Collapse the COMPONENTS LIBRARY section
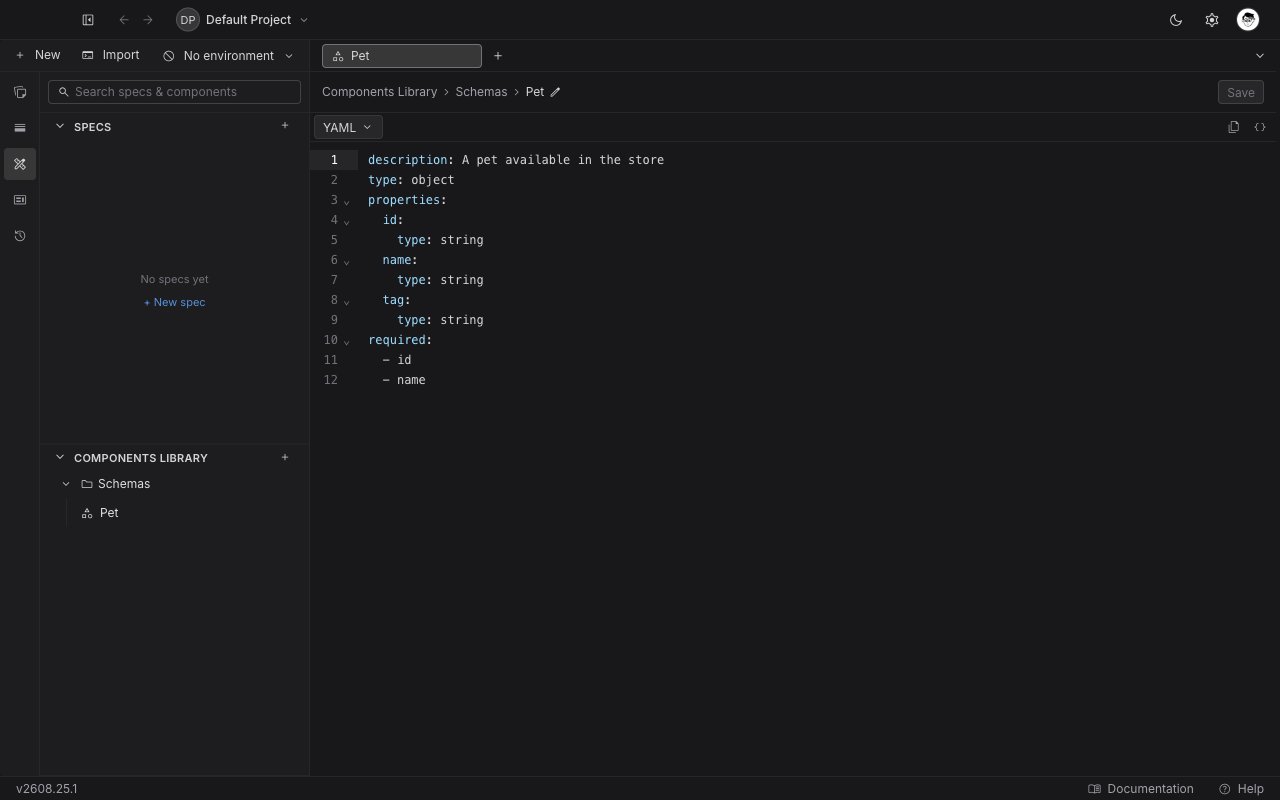This screenshot has height=800, width=1280. (x=60, y=457)
